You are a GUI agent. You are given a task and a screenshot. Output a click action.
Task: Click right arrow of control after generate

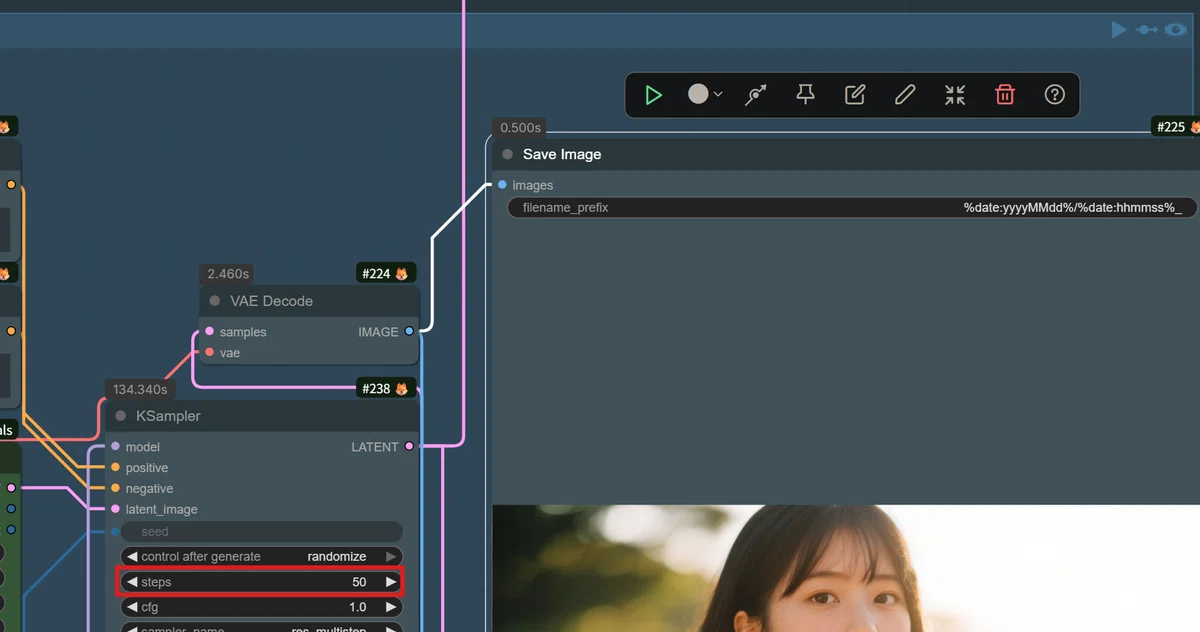point(391,557)
